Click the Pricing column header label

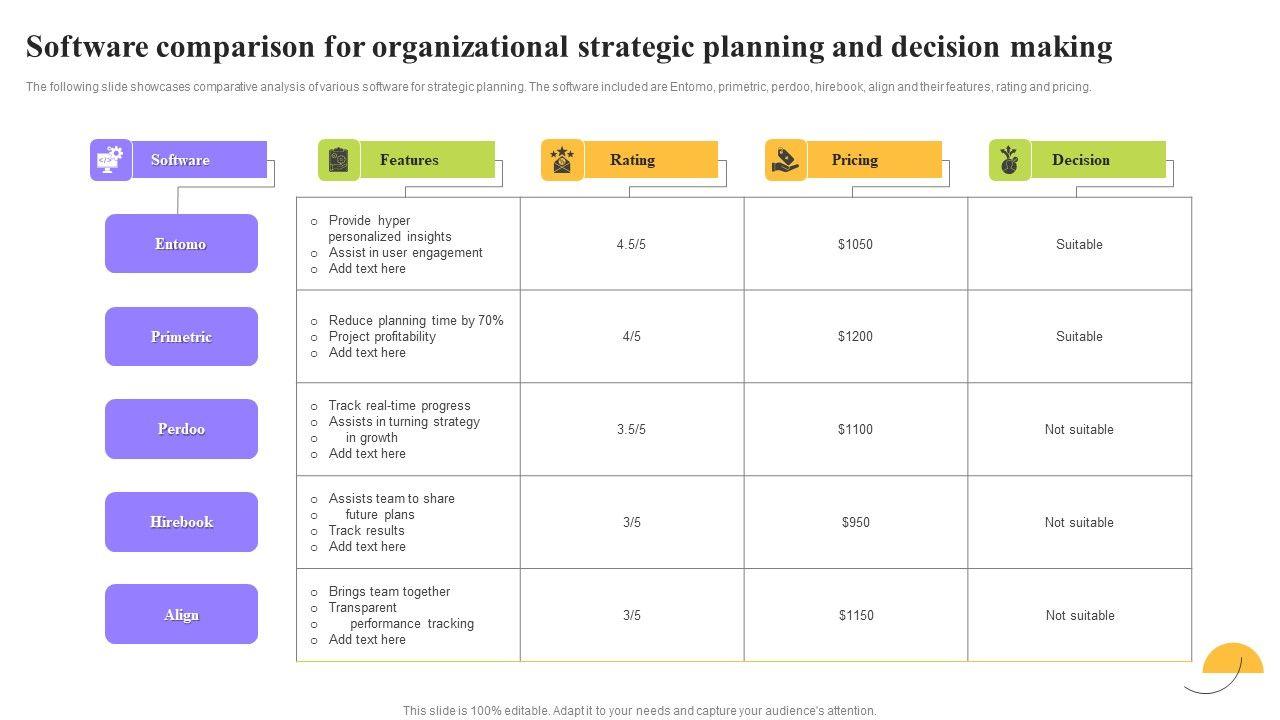tap(855, 160)
